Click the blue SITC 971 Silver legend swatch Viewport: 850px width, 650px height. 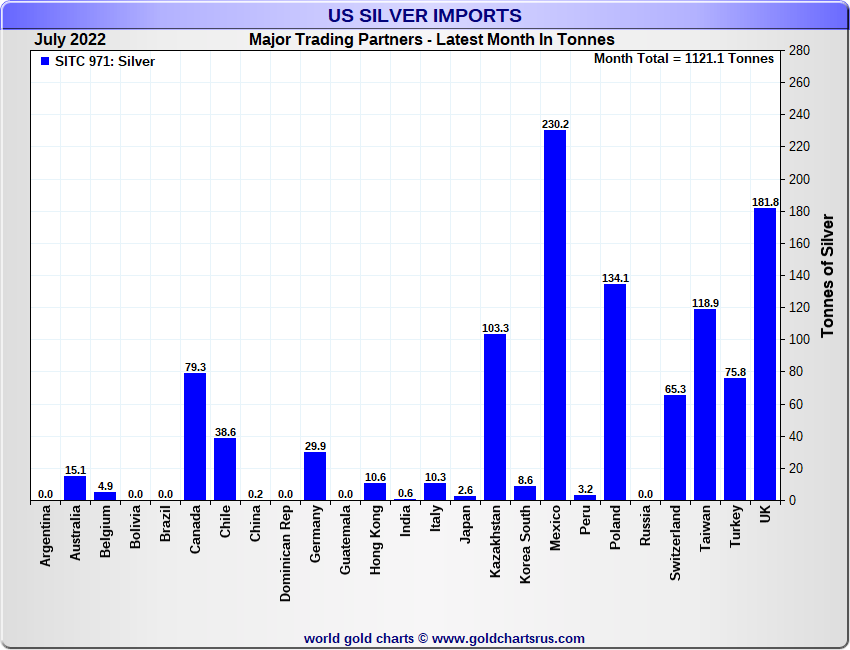click(x=45, y=61)
